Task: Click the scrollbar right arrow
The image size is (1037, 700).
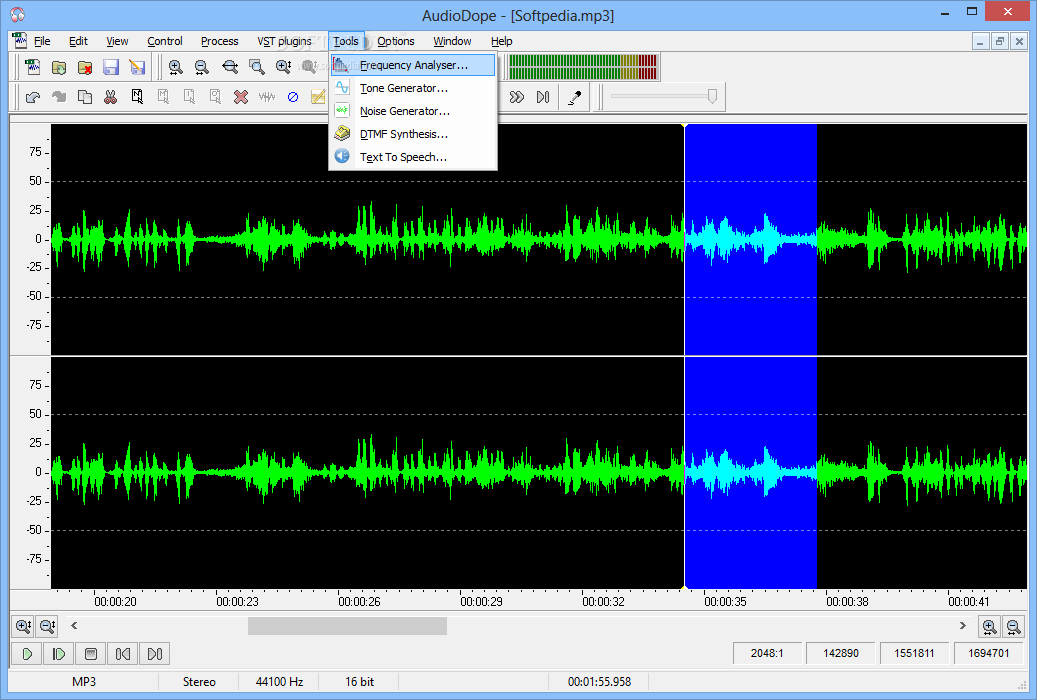Action: 963,626
